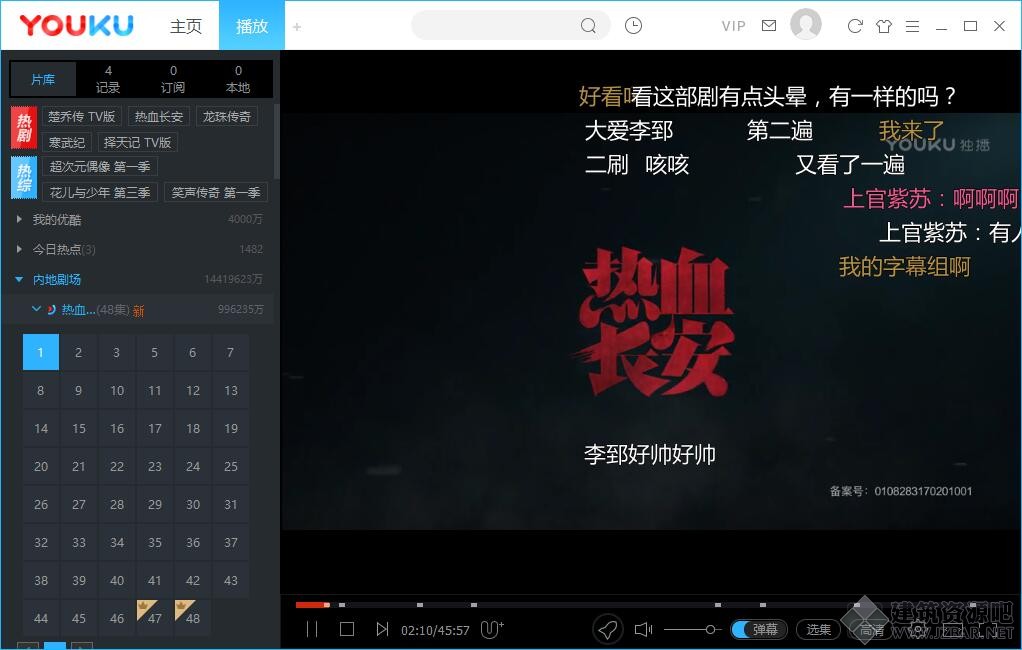Open the skin shirt icon
The height and width of the screenshot is (650, 1022).
pos(884,26)
